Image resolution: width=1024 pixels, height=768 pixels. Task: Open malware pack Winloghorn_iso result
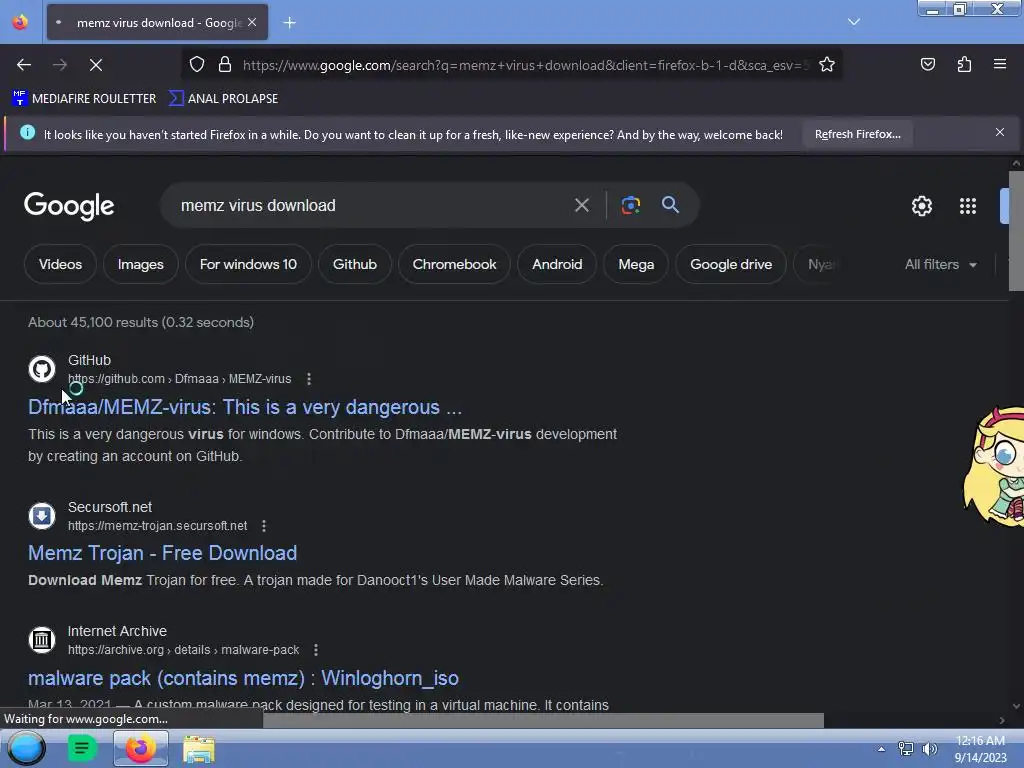[243, 678]
